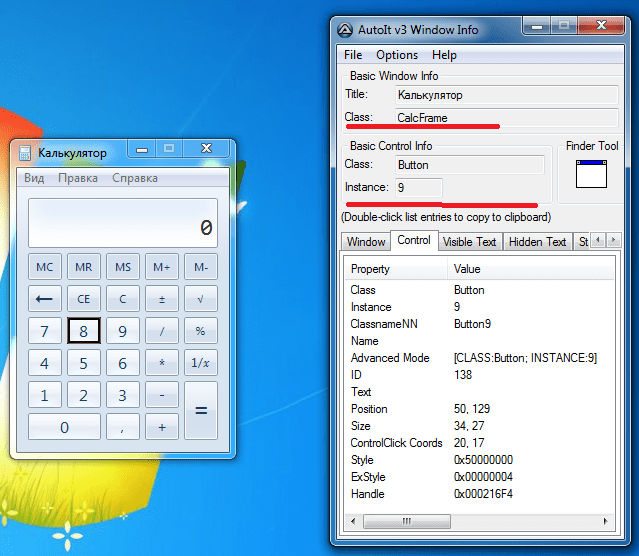Click the CE button in calculator
The height and width of the screenshot is (556, 639).
[x=84, y=299]
